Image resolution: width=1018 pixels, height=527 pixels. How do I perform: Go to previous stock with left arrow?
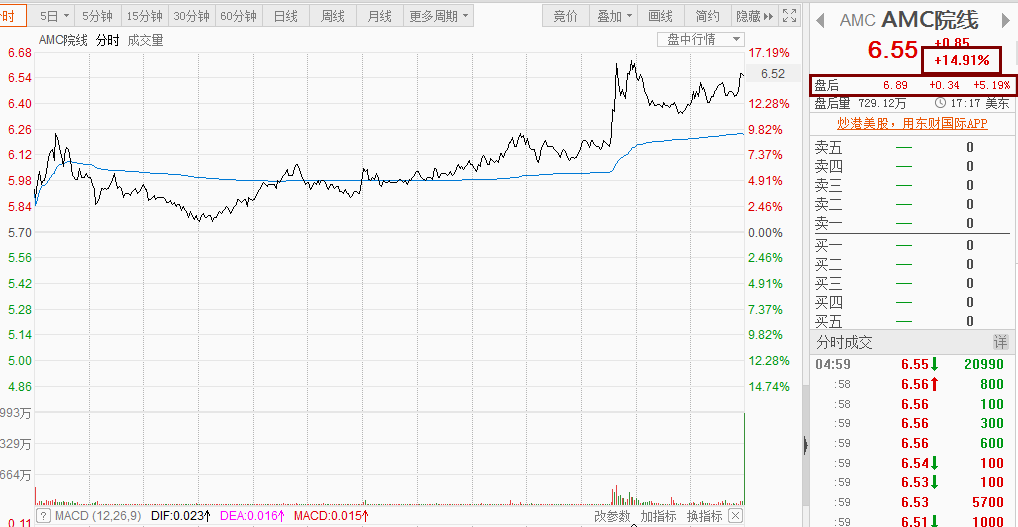point(819,21)
